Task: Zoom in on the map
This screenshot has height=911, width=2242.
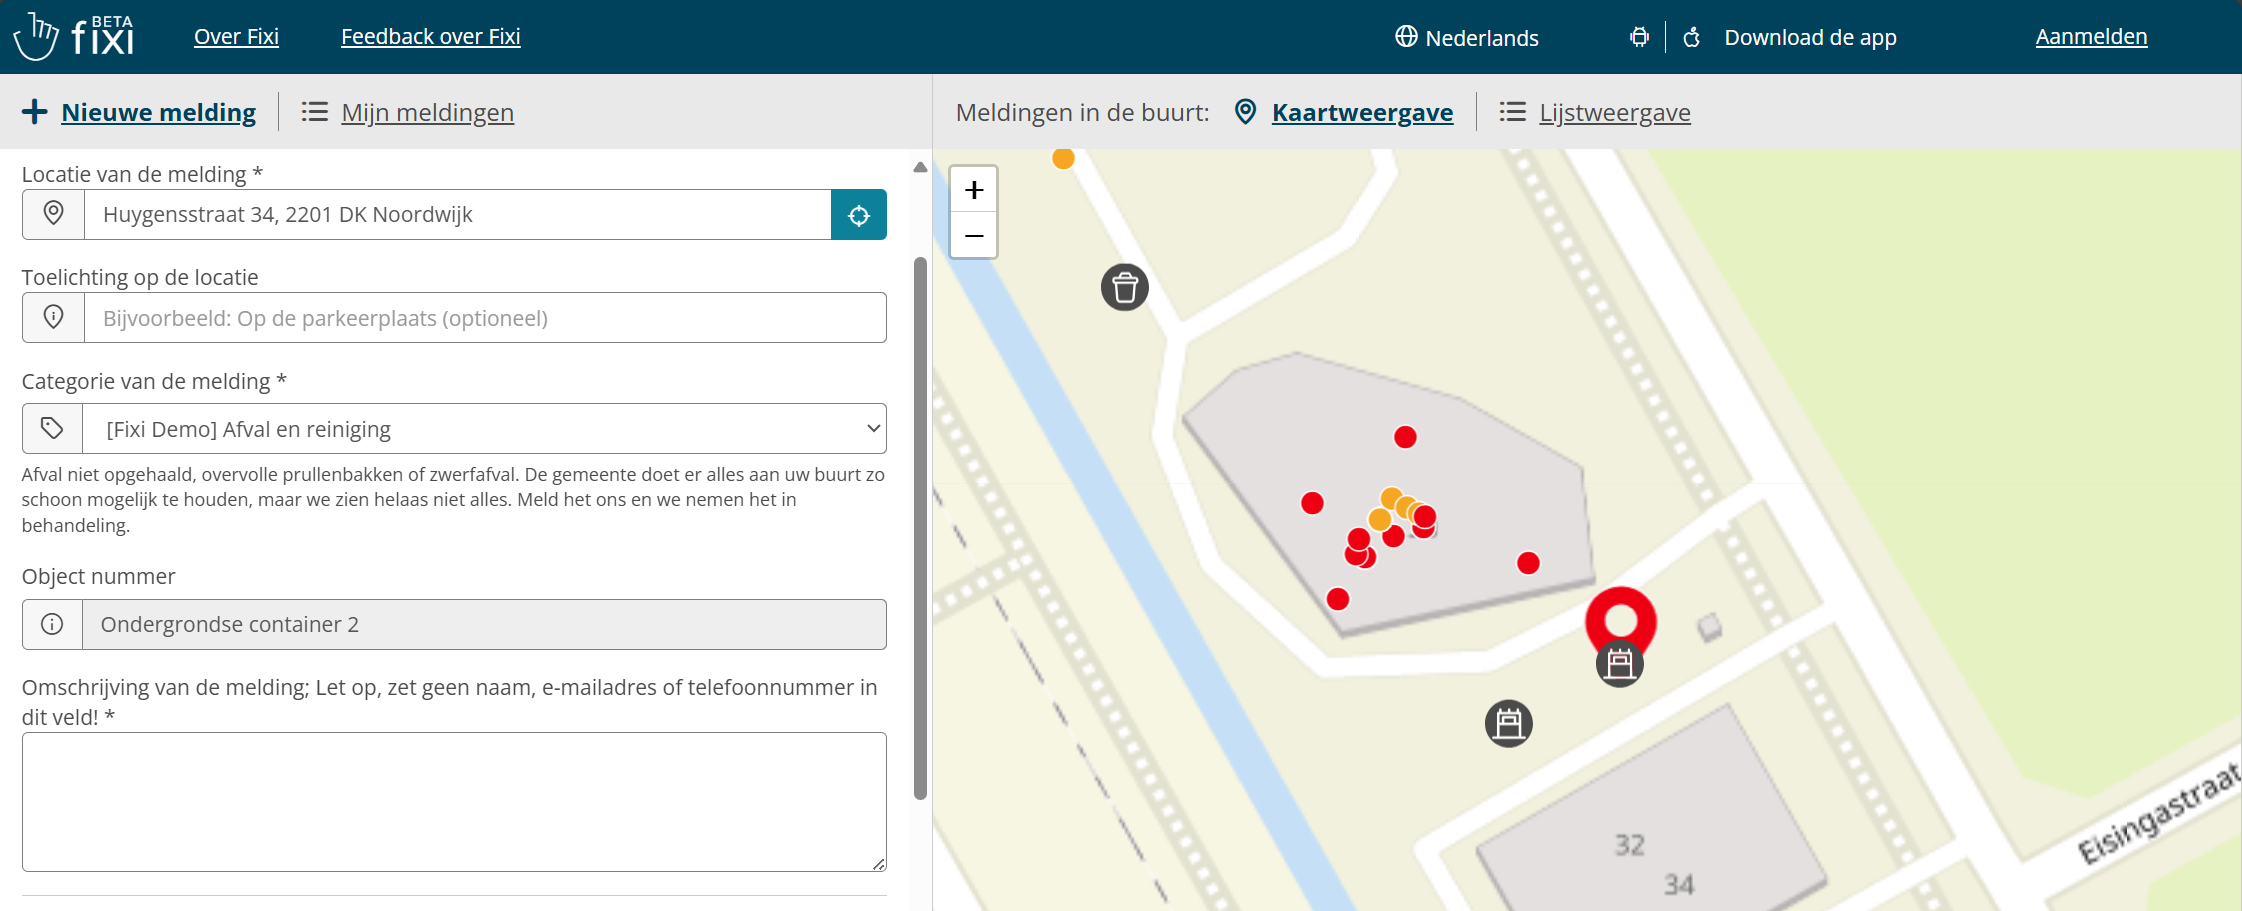Action: [974, 190]
